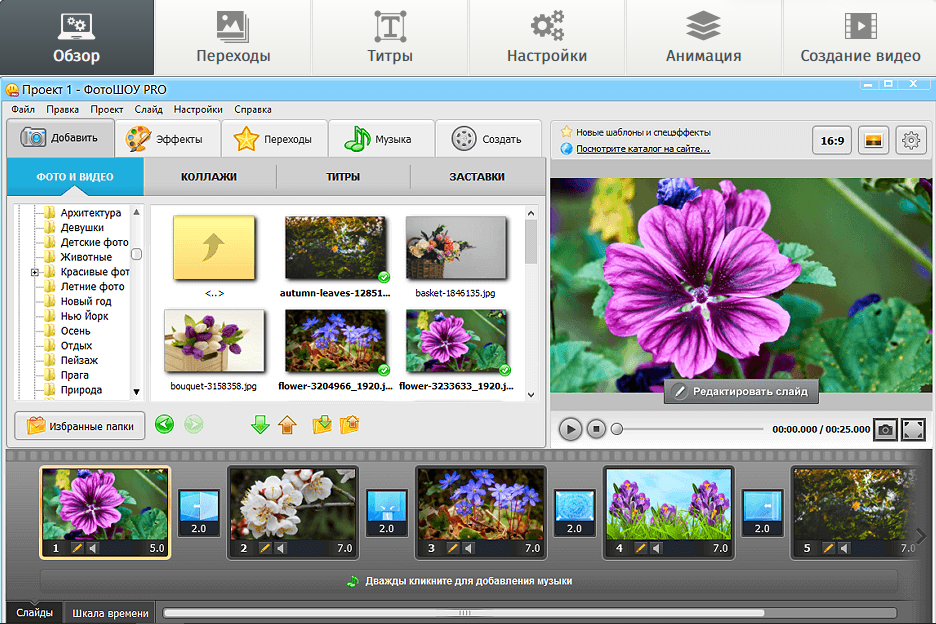The image size is (936, 624).
Task: Click orange up arrow remove icon
Action: coord(288,425)
